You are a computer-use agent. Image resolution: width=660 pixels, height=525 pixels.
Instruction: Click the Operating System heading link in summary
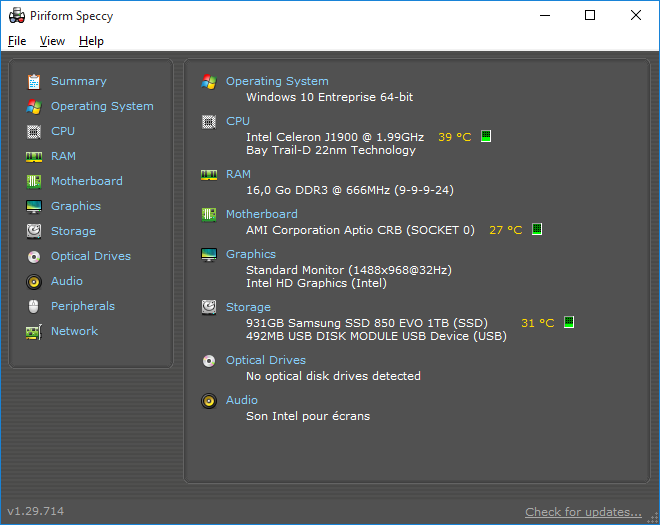(277, 81)
